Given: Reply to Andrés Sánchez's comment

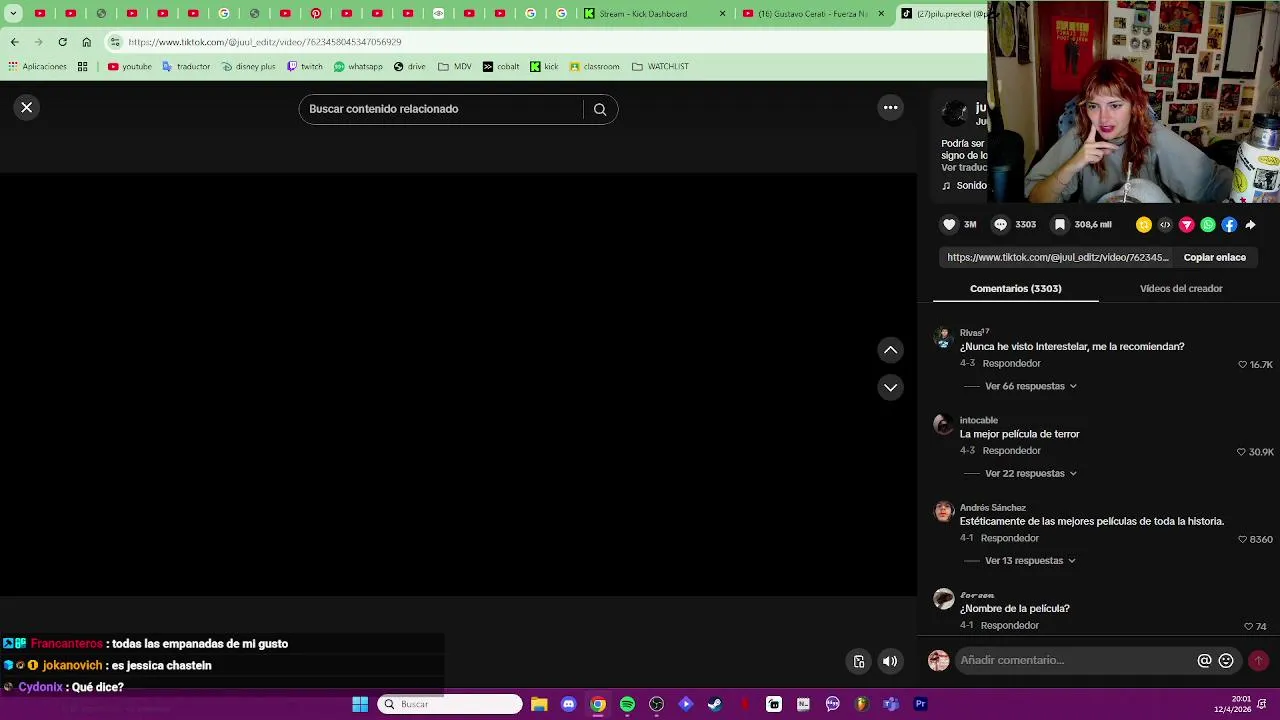Looking at the screenshot, I should (x=1009, y=538).
